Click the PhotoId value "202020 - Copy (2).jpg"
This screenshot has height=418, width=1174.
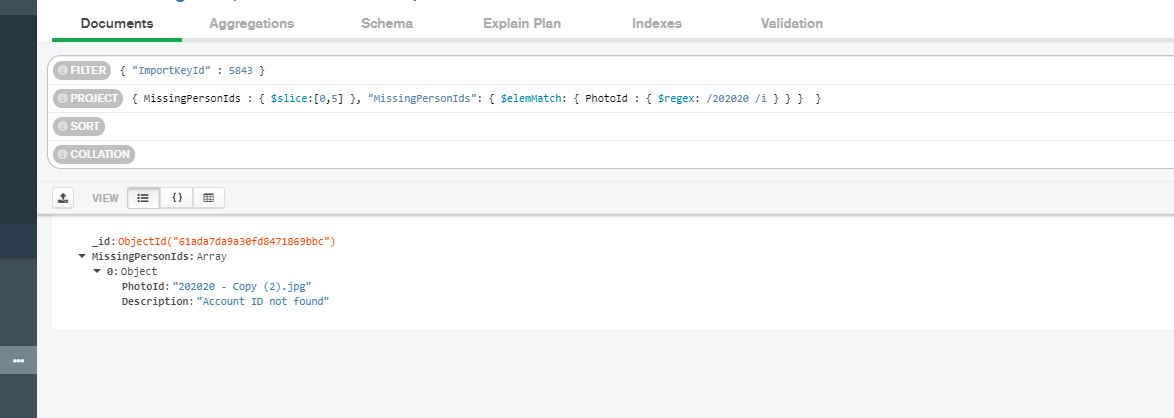tap(242, 286)
